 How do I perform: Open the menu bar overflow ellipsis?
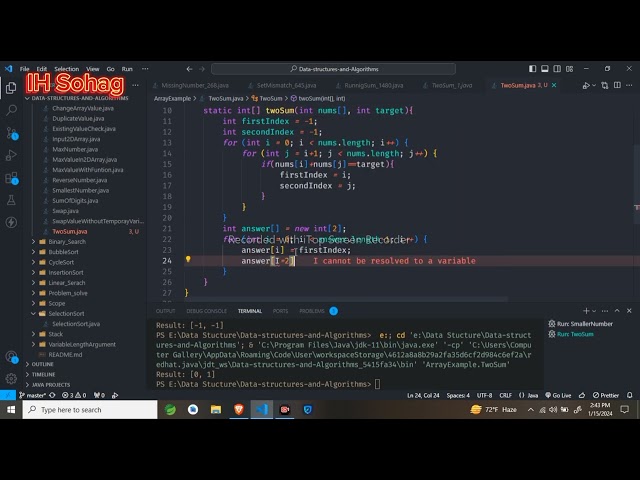(x=145, y=69)
